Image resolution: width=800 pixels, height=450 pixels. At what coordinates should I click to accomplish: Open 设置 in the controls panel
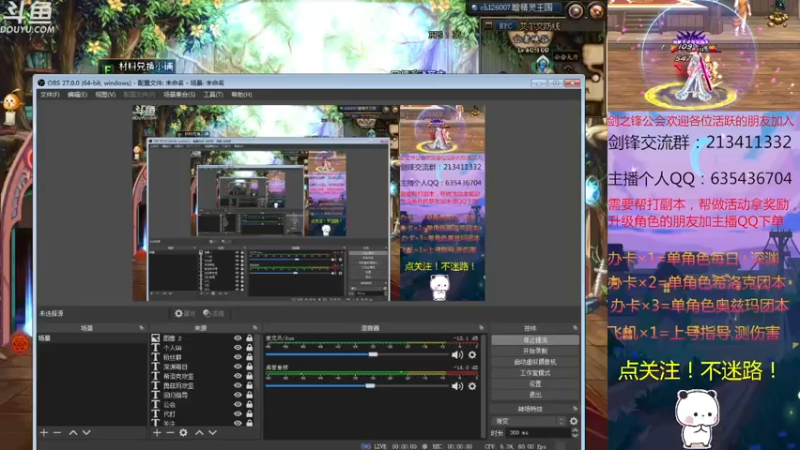tap(535, 384)
